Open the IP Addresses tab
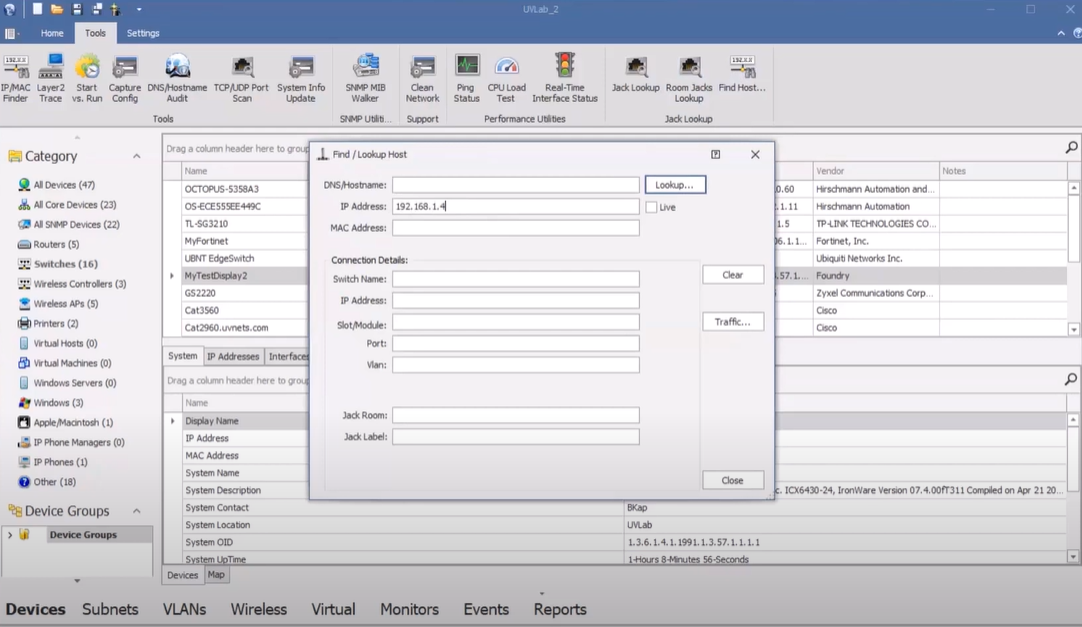 coord(233,357)
